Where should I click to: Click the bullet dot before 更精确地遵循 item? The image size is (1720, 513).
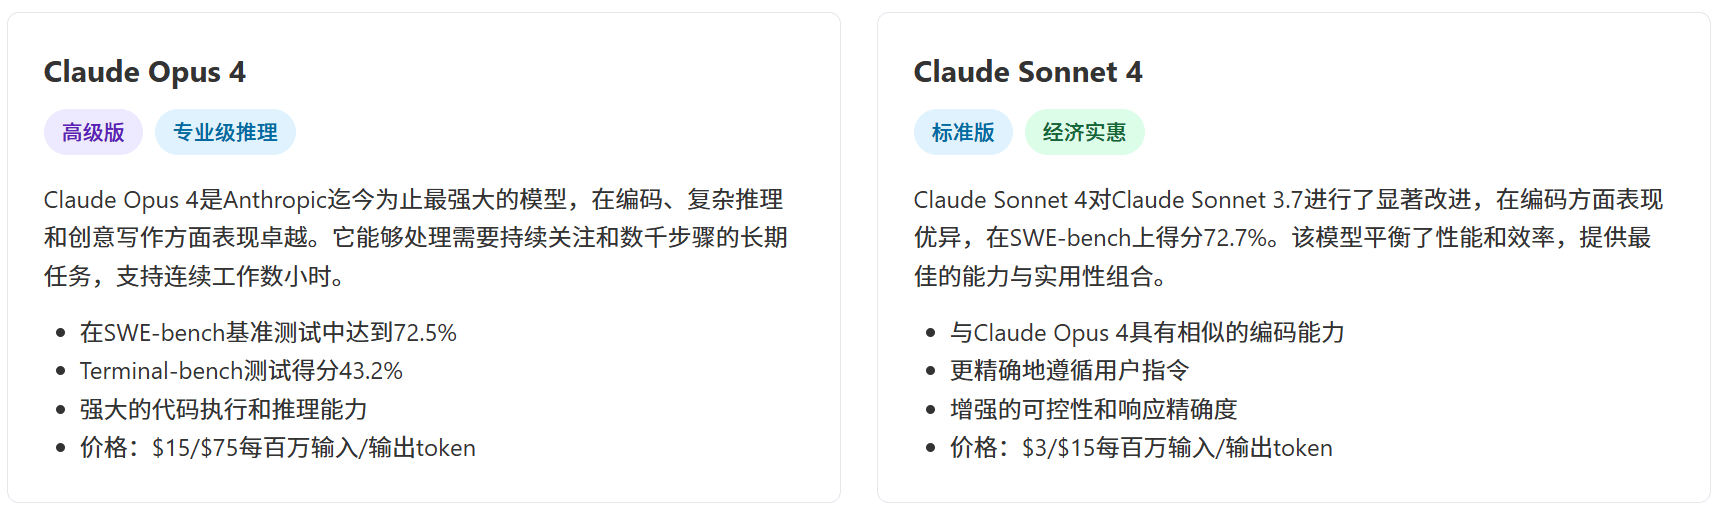pyautogui.click(x=931, y=371)
